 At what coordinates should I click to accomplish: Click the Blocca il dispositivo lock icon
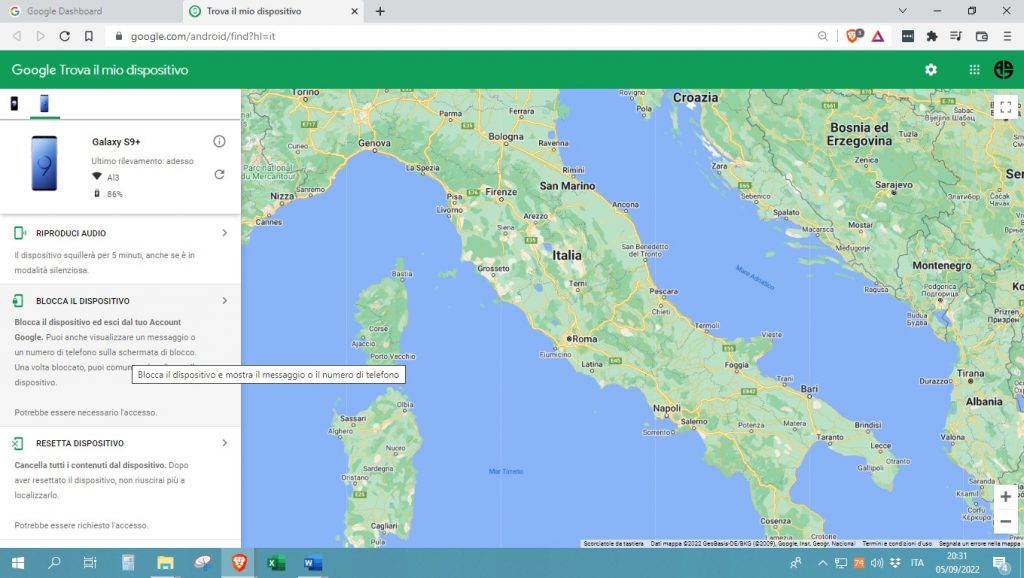(20, 300)
